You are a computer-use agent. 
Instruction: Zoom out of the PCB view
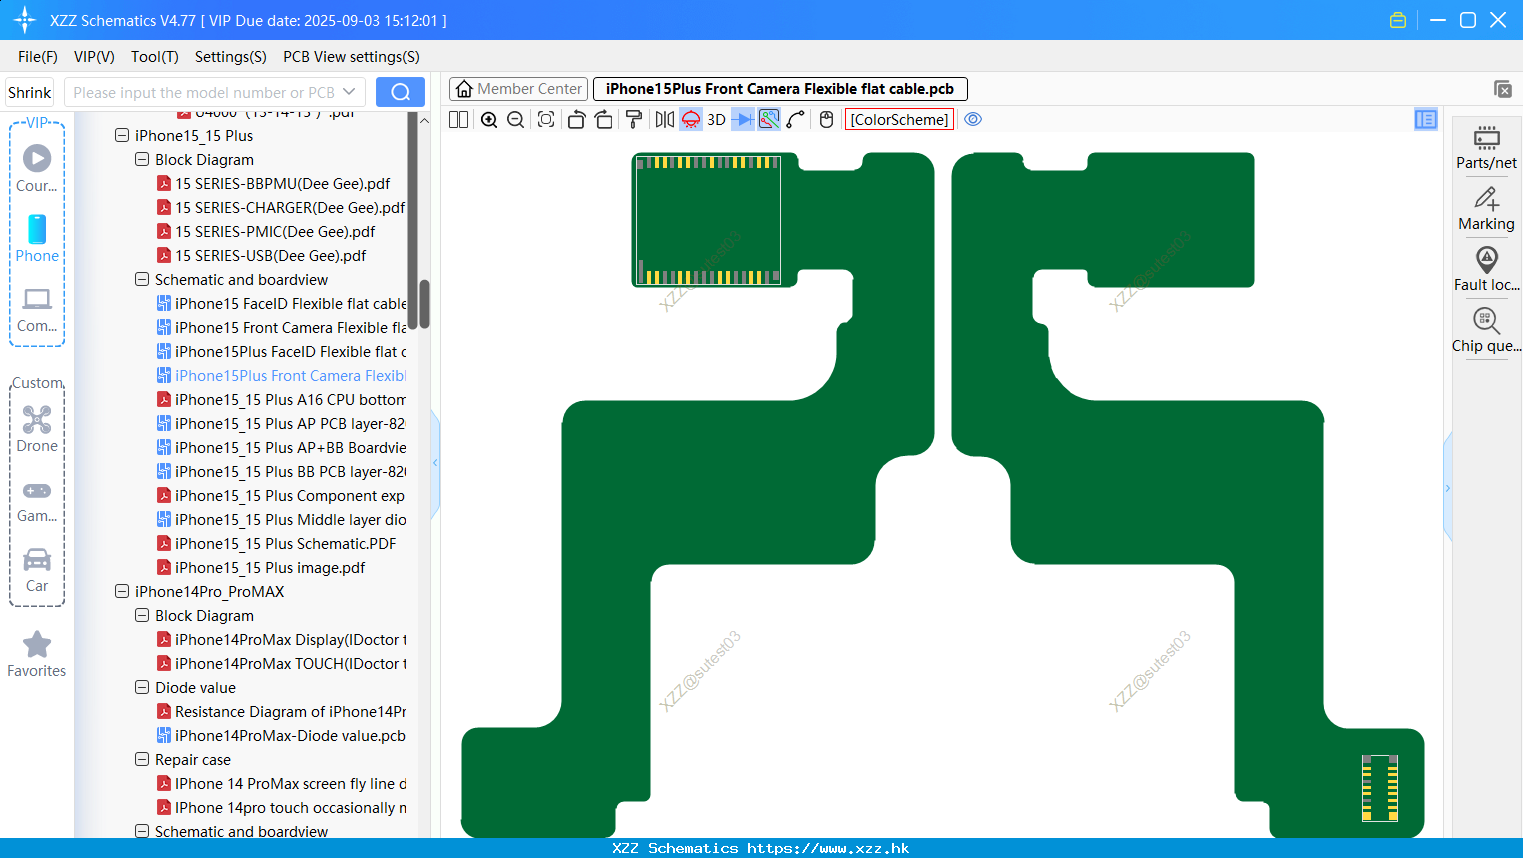point(516,120)
